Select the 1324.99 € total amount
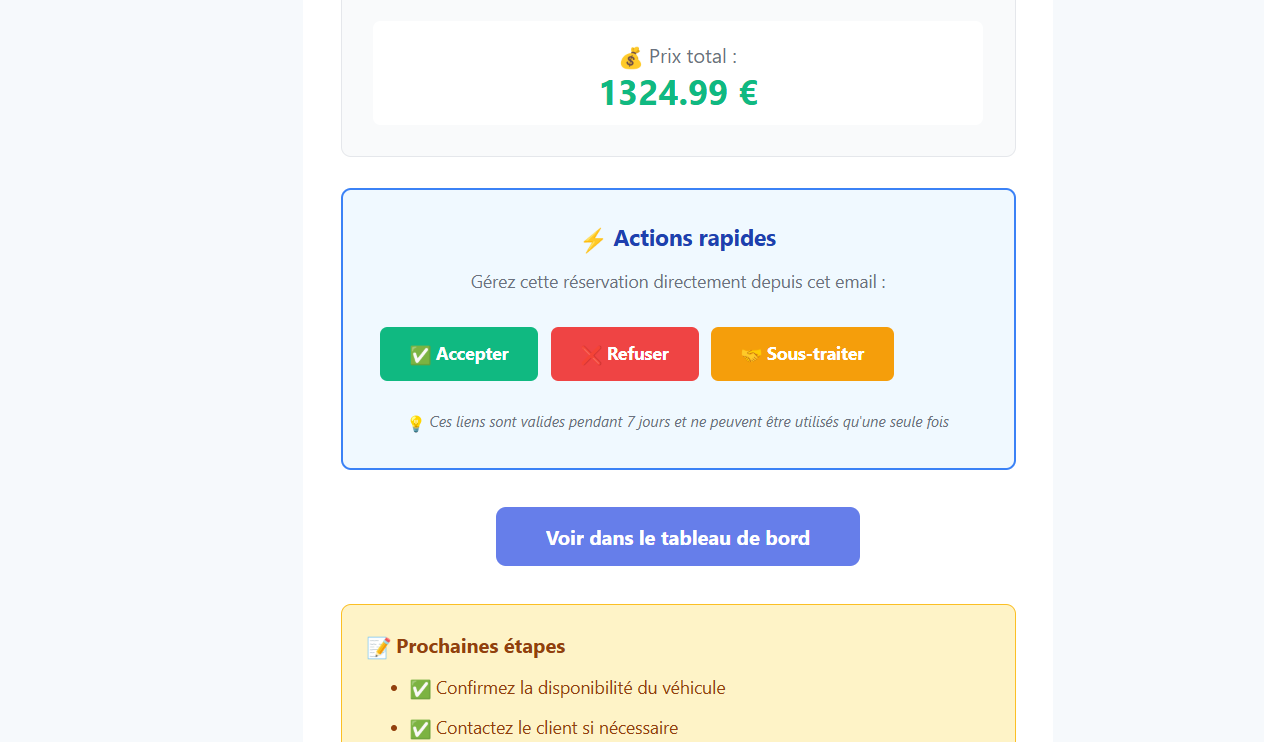Screen dimensions: 1264x742 (678, 93)
